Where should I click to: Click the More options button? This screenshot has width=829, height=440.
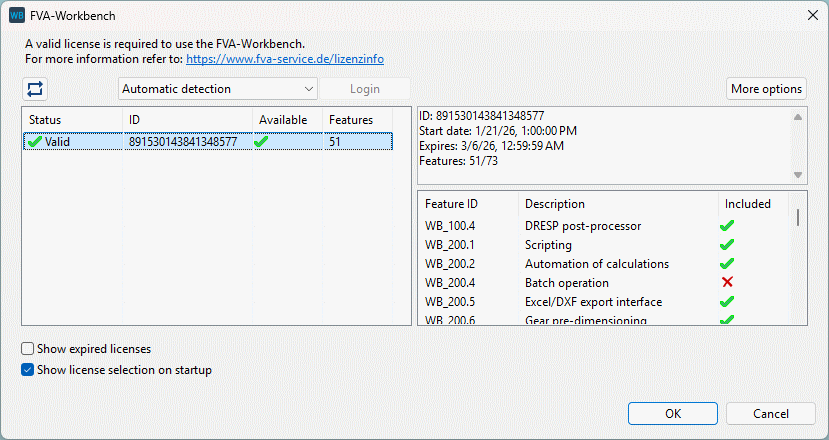766,89
